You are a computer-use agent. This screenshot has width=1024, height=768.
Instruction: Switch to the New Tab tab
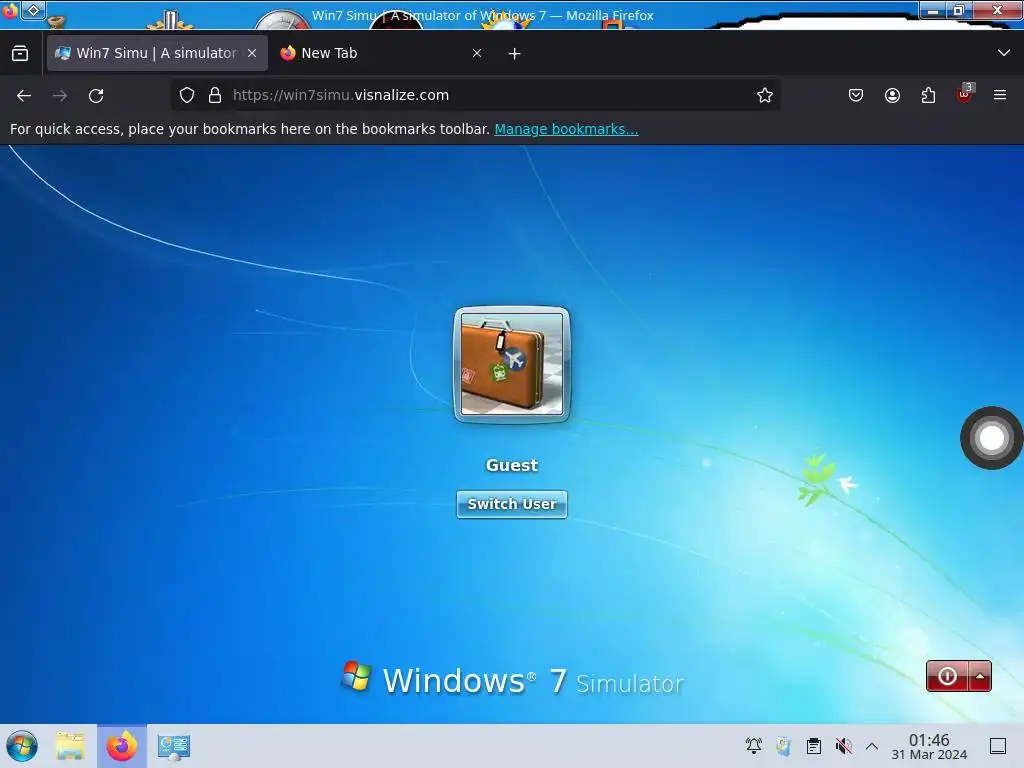point(381,53)
